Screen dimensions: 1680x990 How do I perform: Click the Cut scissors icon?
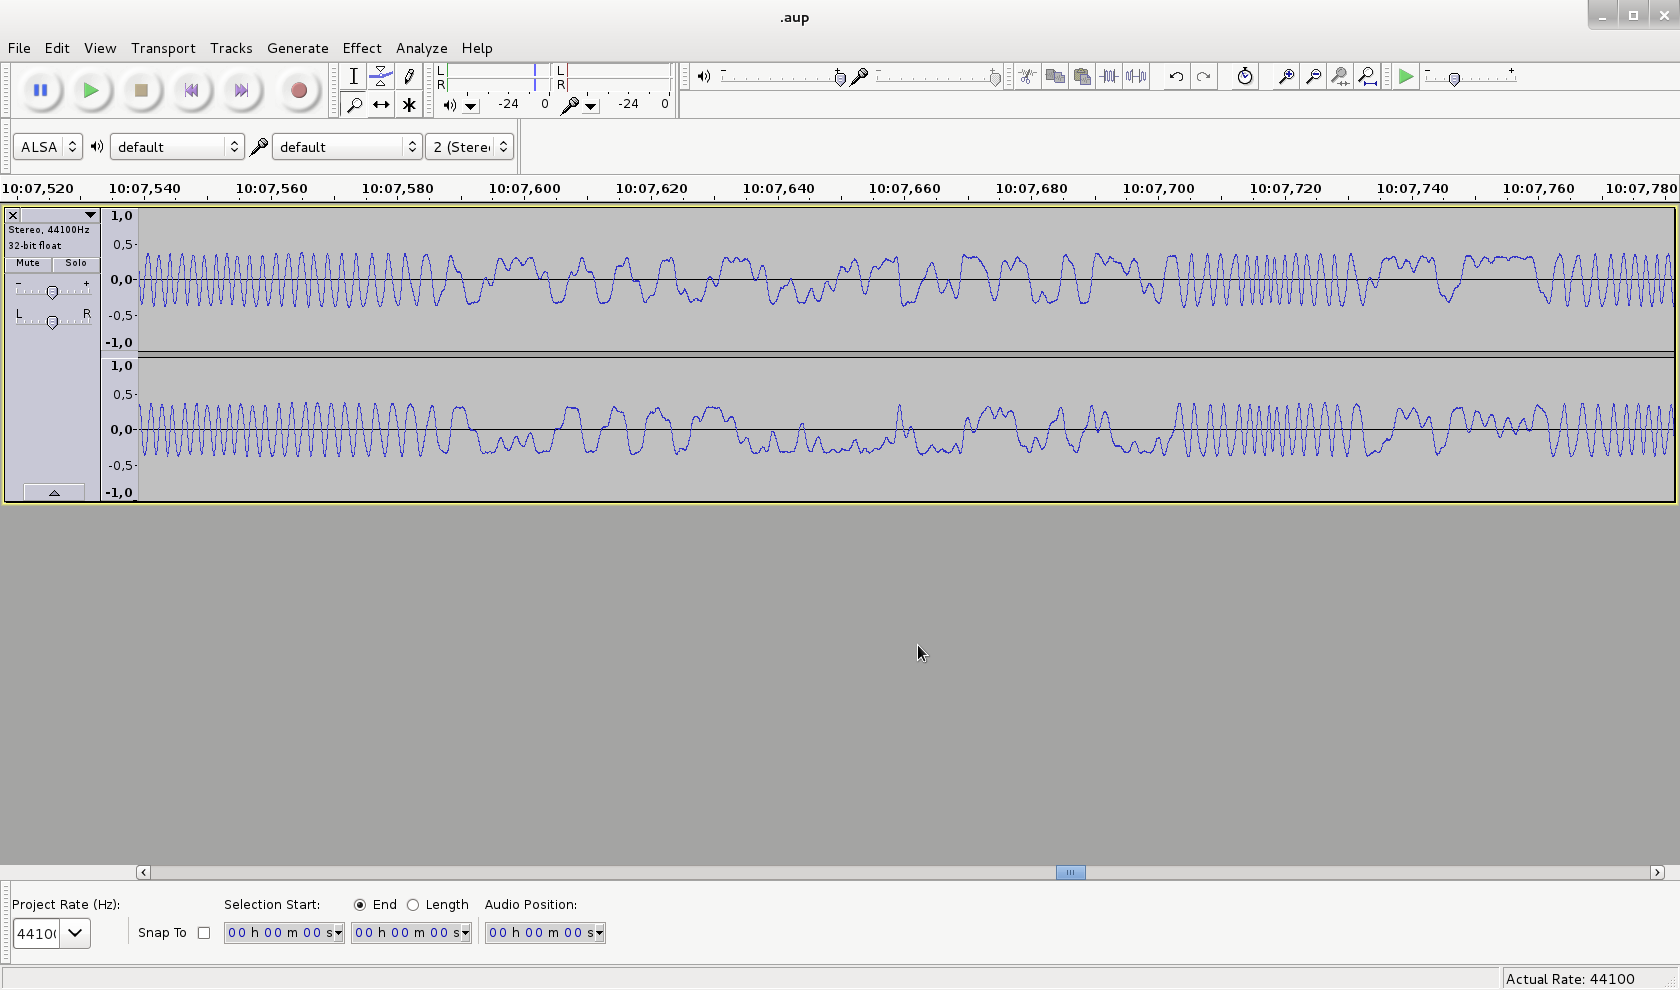[1028, 76]
